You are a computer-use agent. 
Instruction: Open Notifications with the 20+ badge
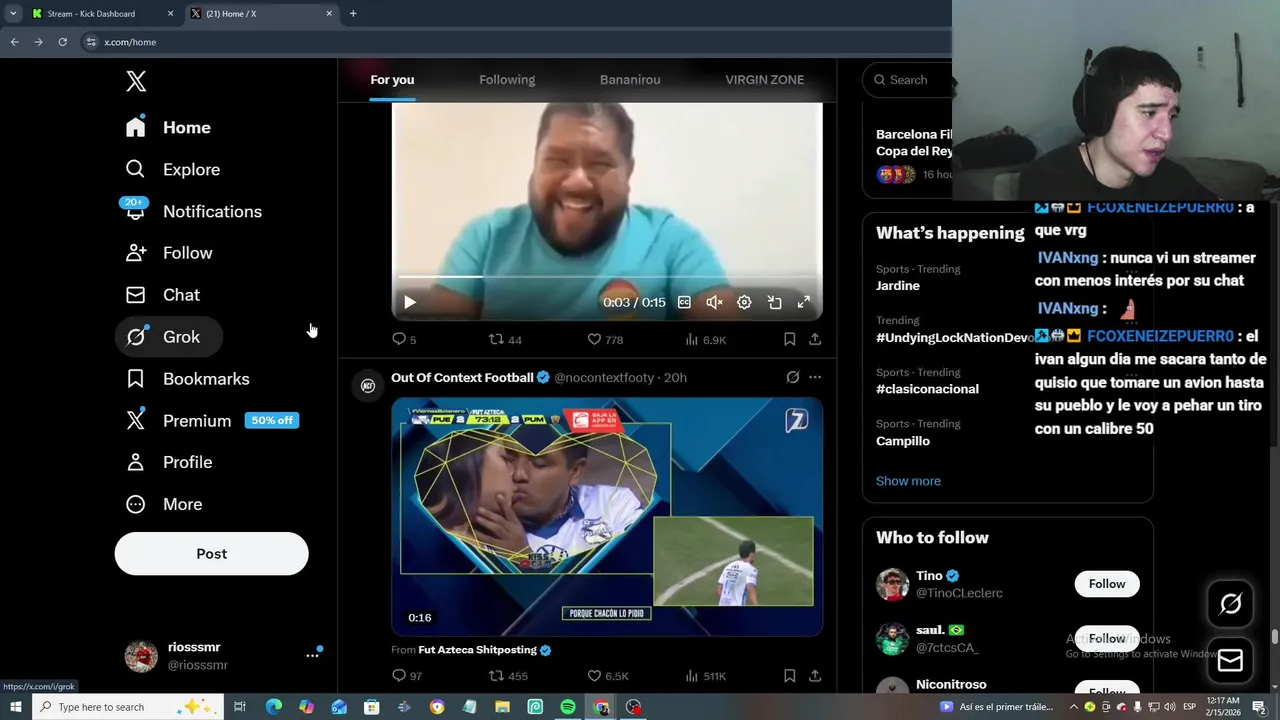click(x=193, y=211)
